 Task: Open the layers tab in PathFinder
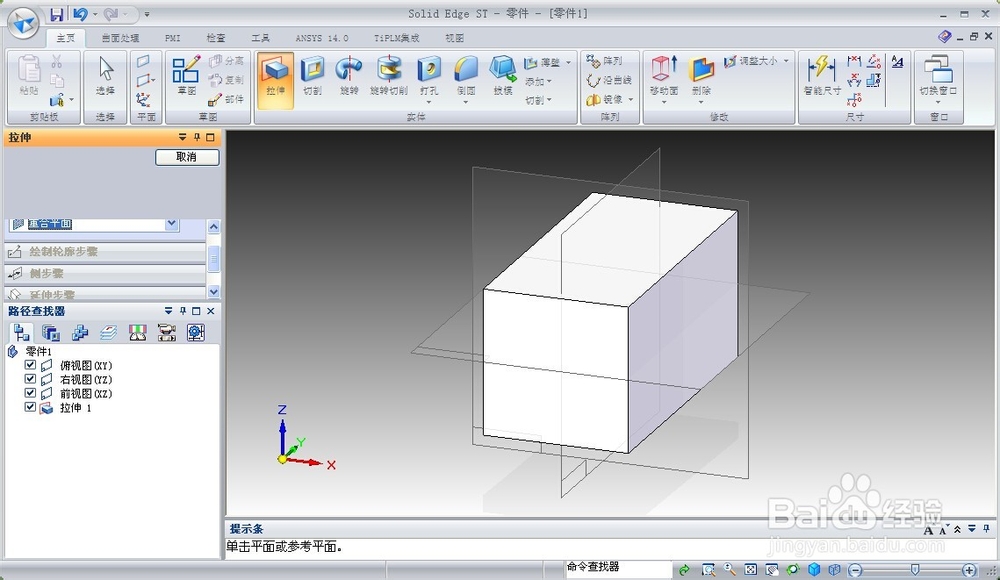(x=108, y=332)
